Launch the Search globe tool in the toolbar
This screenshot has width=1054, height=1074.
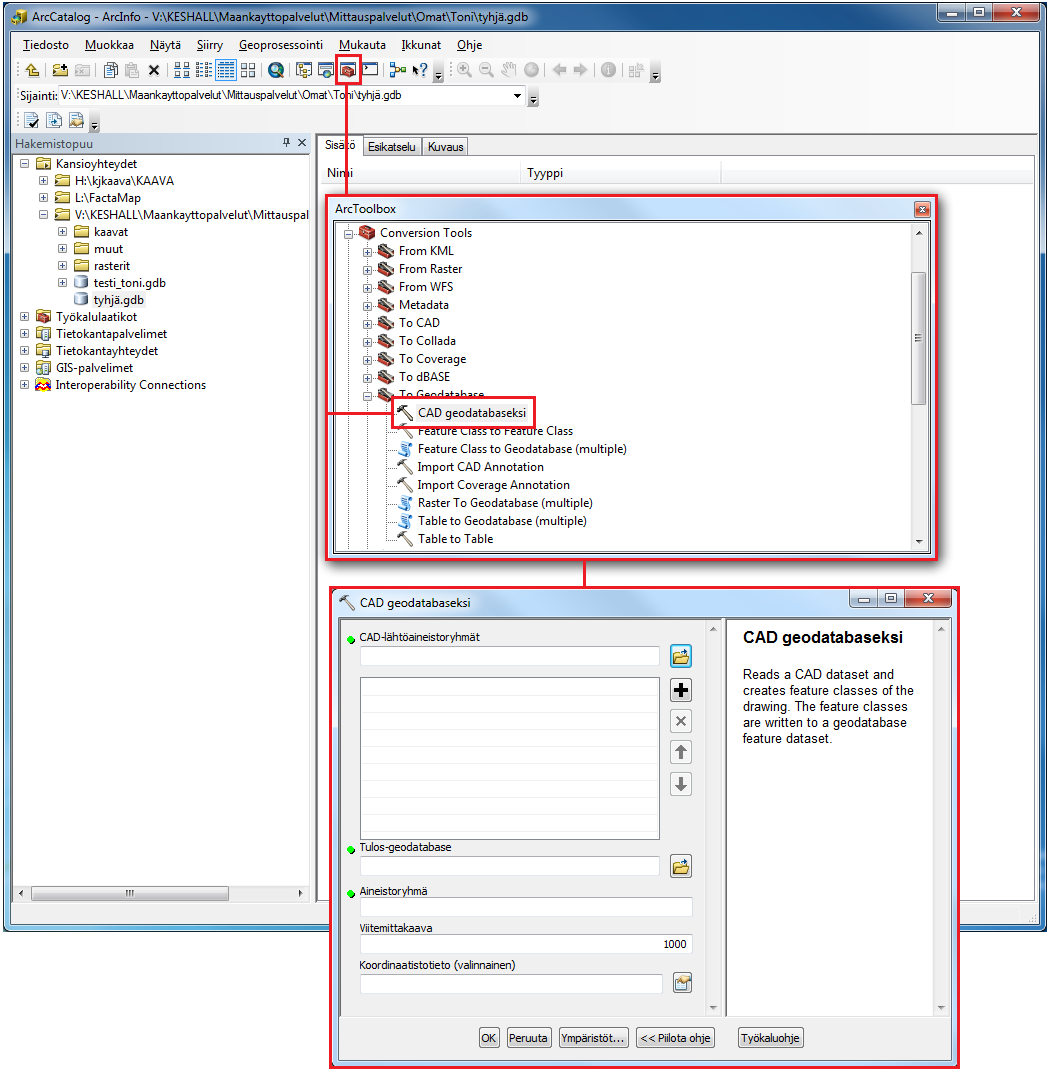(276, 70)
